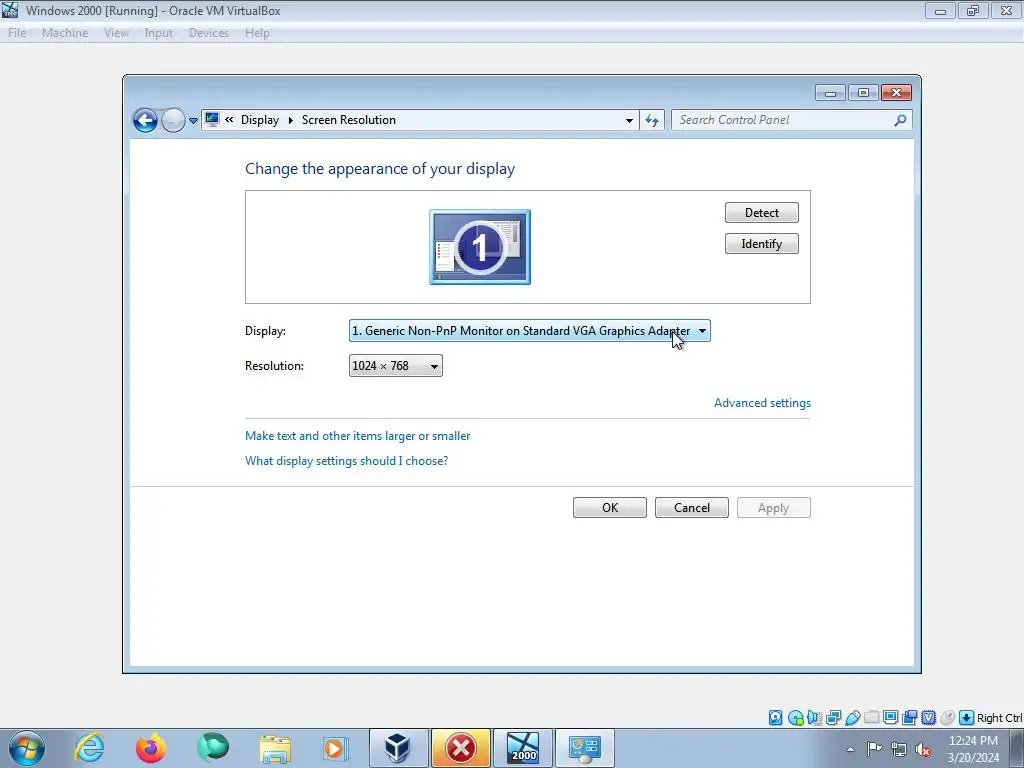1024x768 pixels.
Task: Switch to Control Panel taskbar button
Action: point(584,748)
